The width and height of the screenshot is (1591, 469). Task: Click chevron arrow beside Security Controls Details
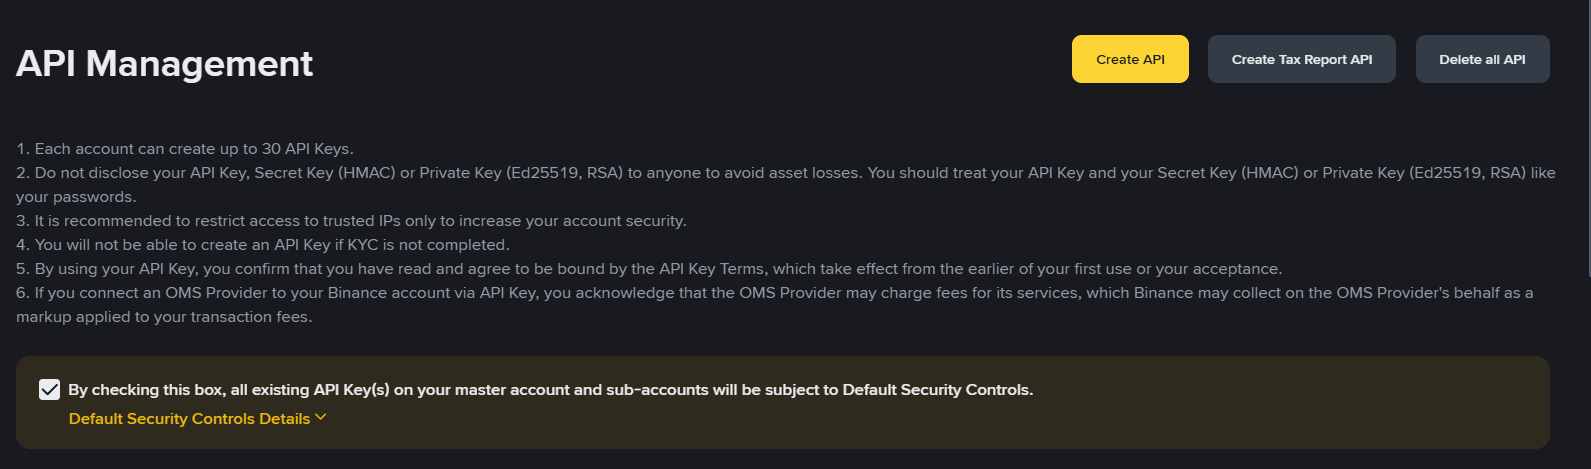pyautogui.click(x=321, y=417)
